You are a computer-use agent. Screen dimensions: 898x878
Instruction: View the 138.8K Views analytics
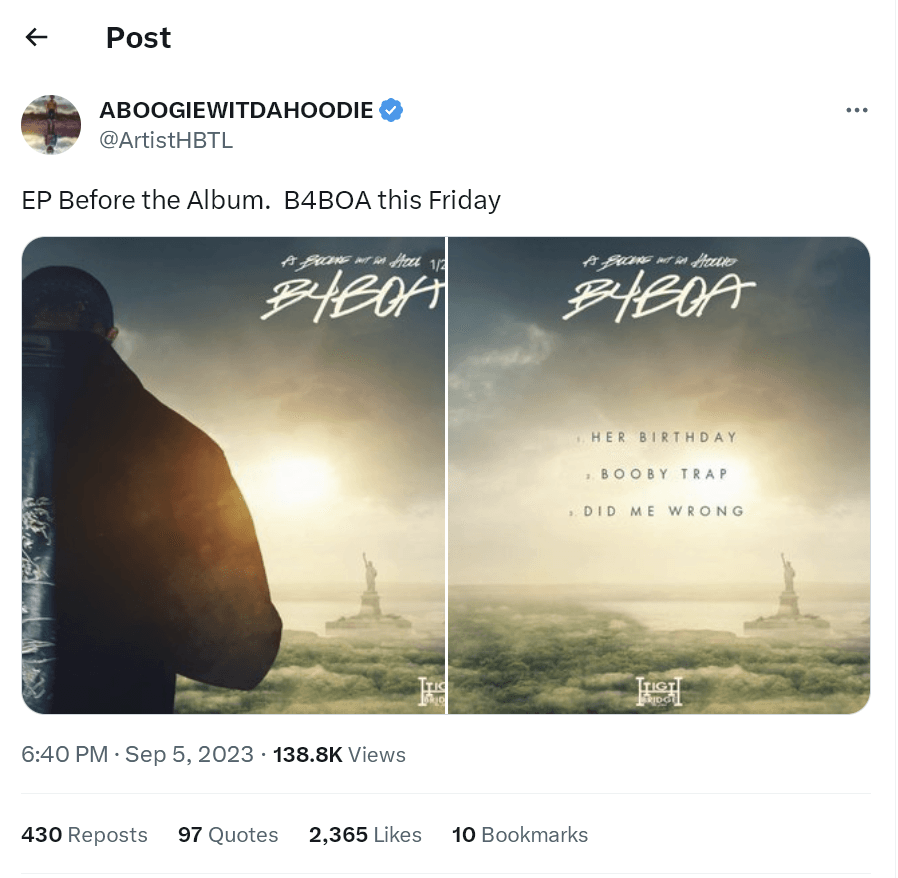339,755
